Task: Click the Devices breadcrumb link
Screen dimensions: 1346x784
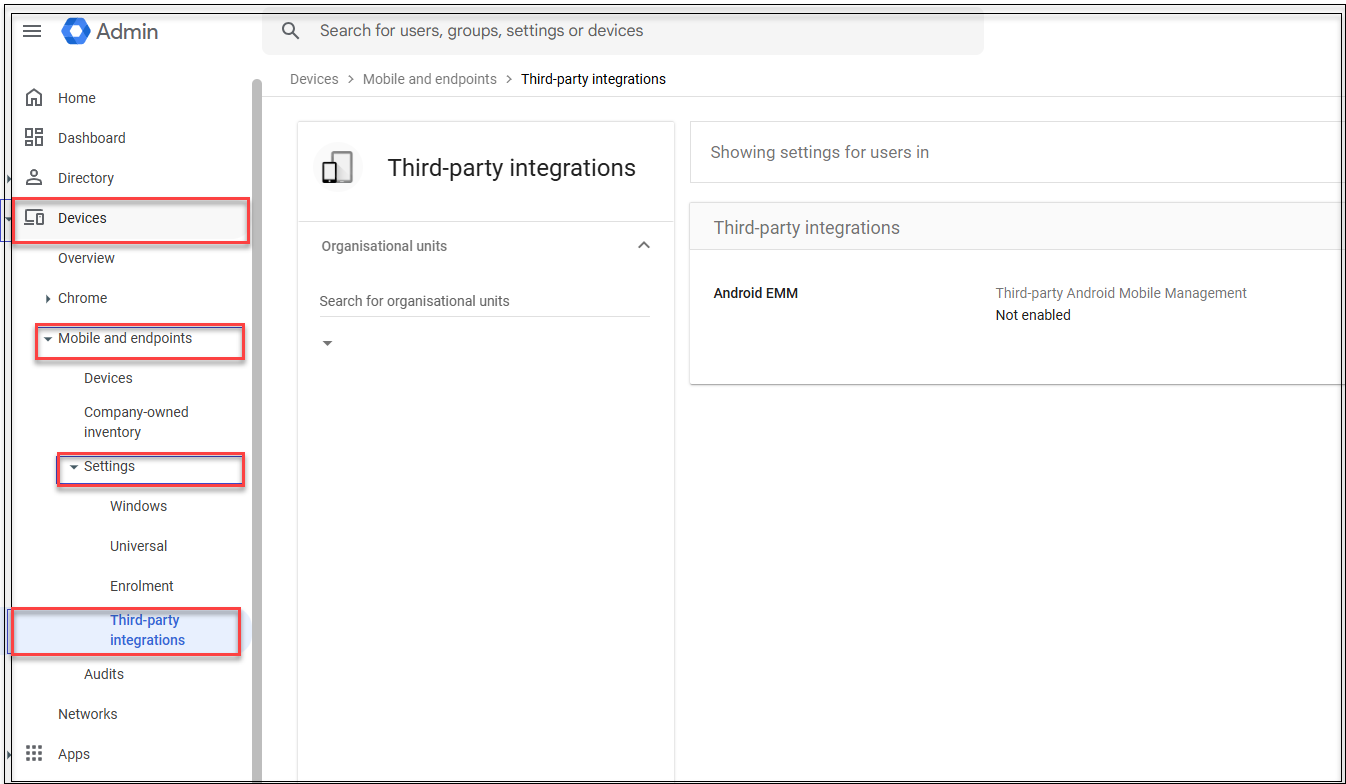Action: tap(314, 79)
